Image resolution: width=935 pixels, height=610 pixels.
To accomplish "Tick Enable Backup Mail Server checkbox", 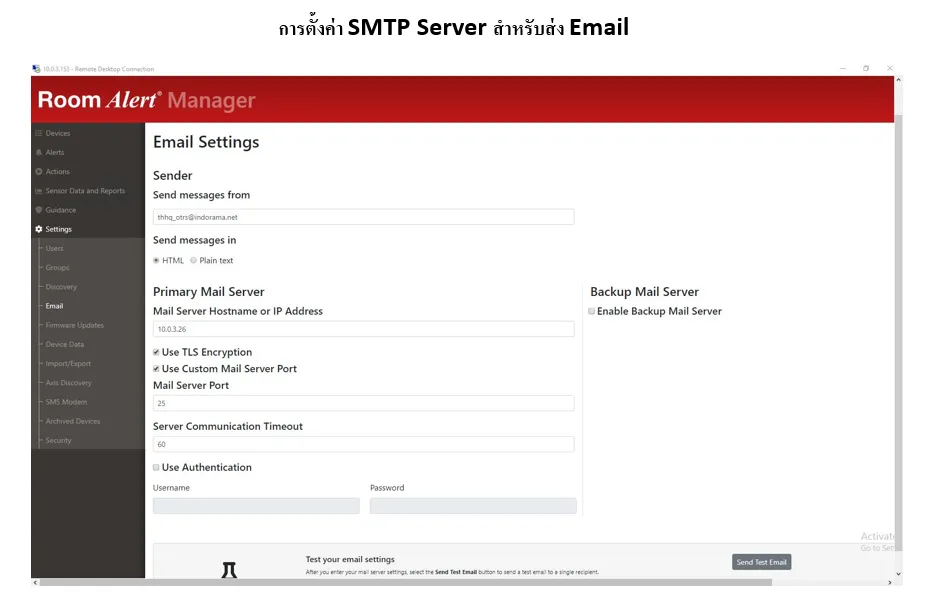I will click(x=591, y=311).
